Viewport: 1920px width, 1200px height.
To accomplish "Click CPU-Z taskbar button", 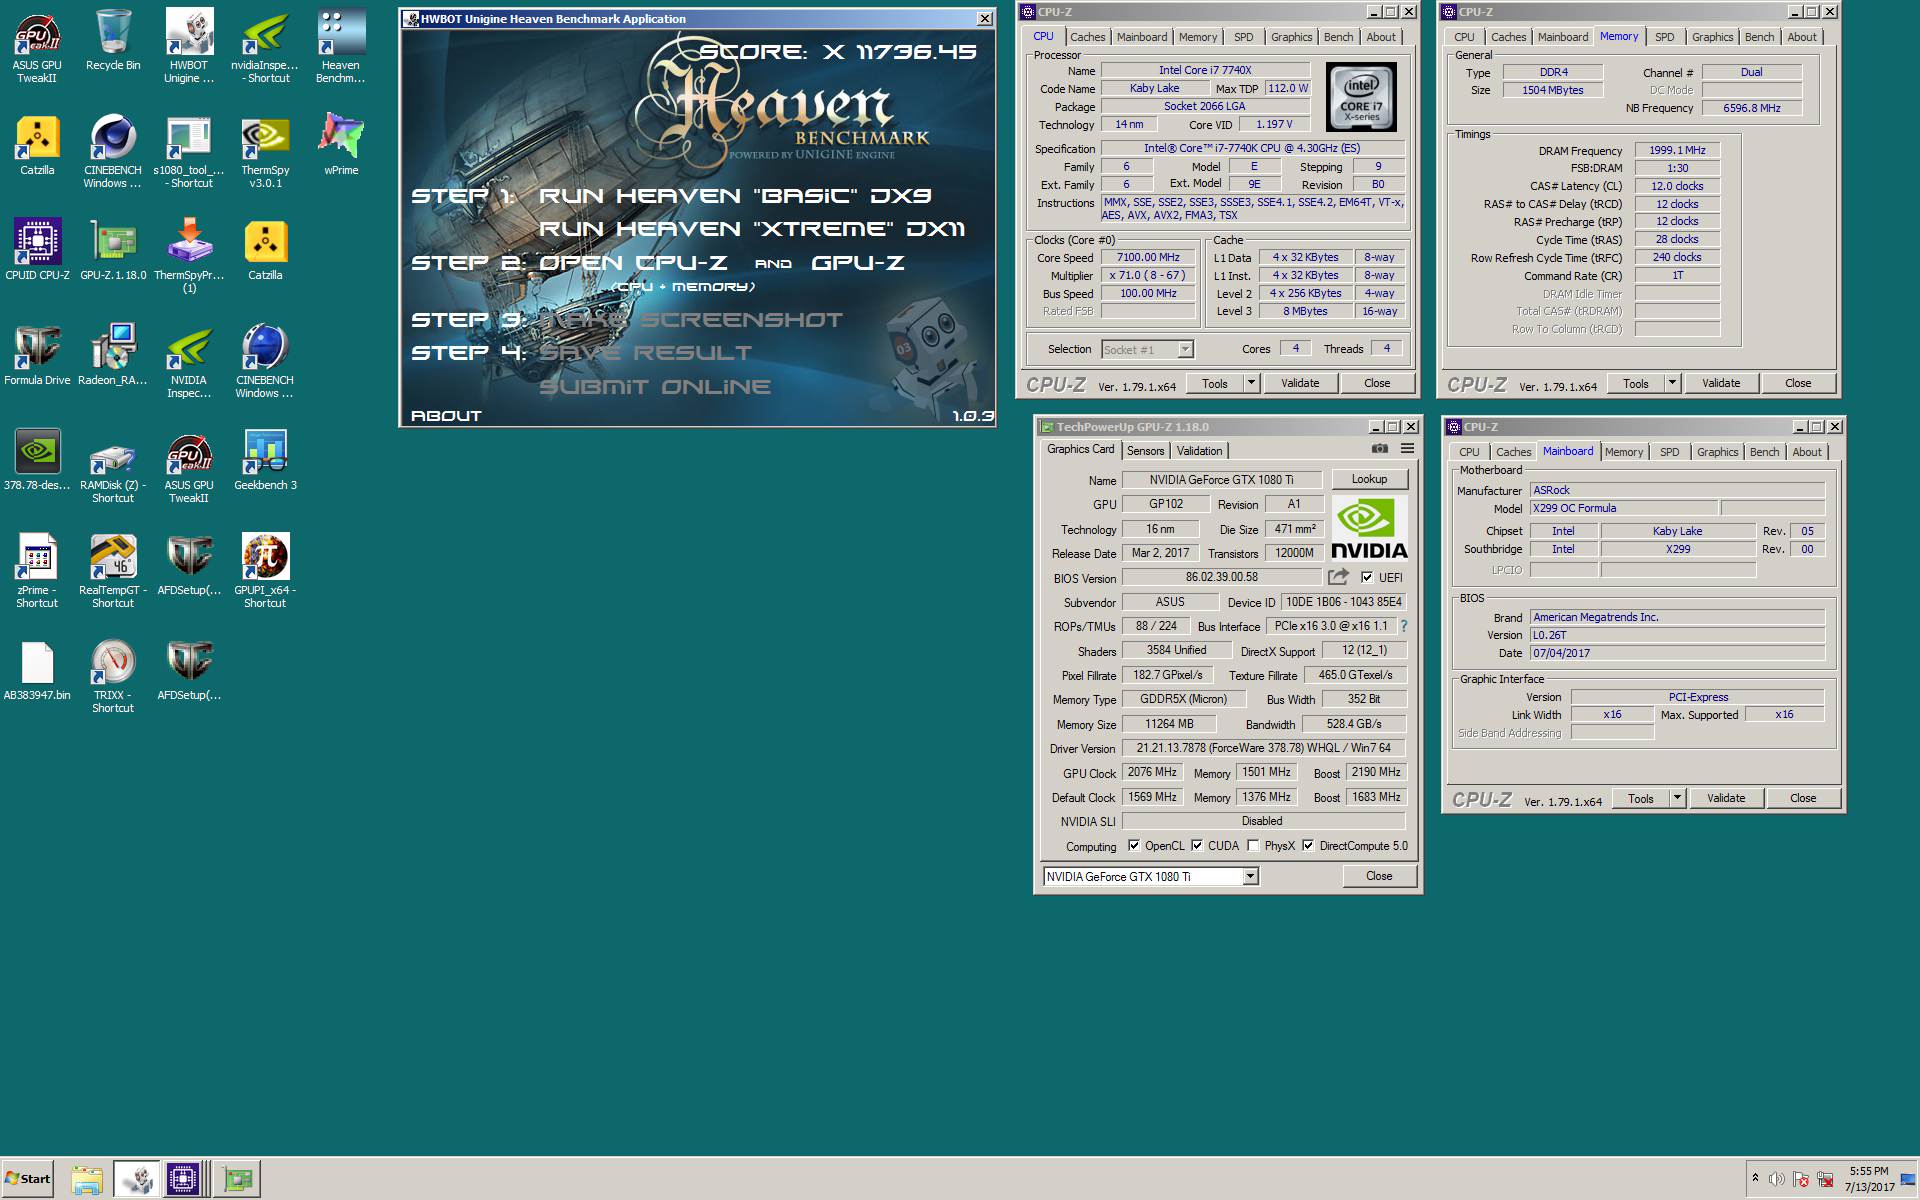I will 183,1179.
